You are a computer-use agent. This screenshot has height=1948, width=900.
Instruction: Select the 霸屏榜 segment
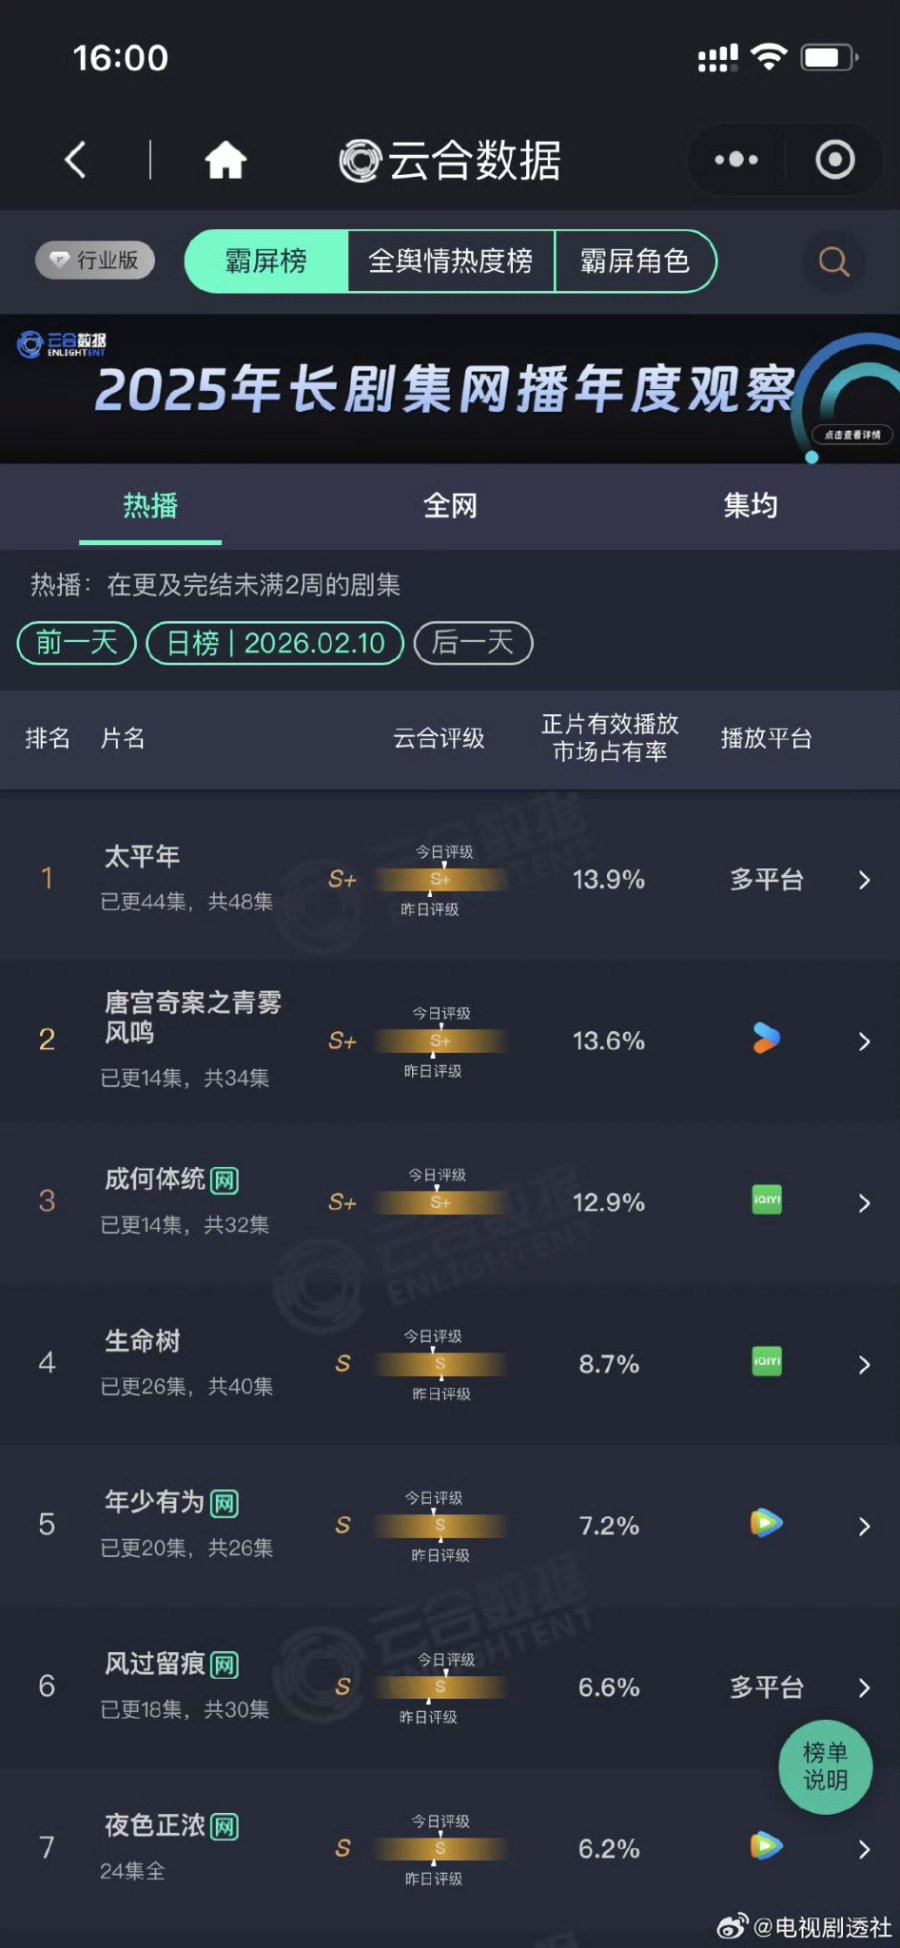pos(266,261)
